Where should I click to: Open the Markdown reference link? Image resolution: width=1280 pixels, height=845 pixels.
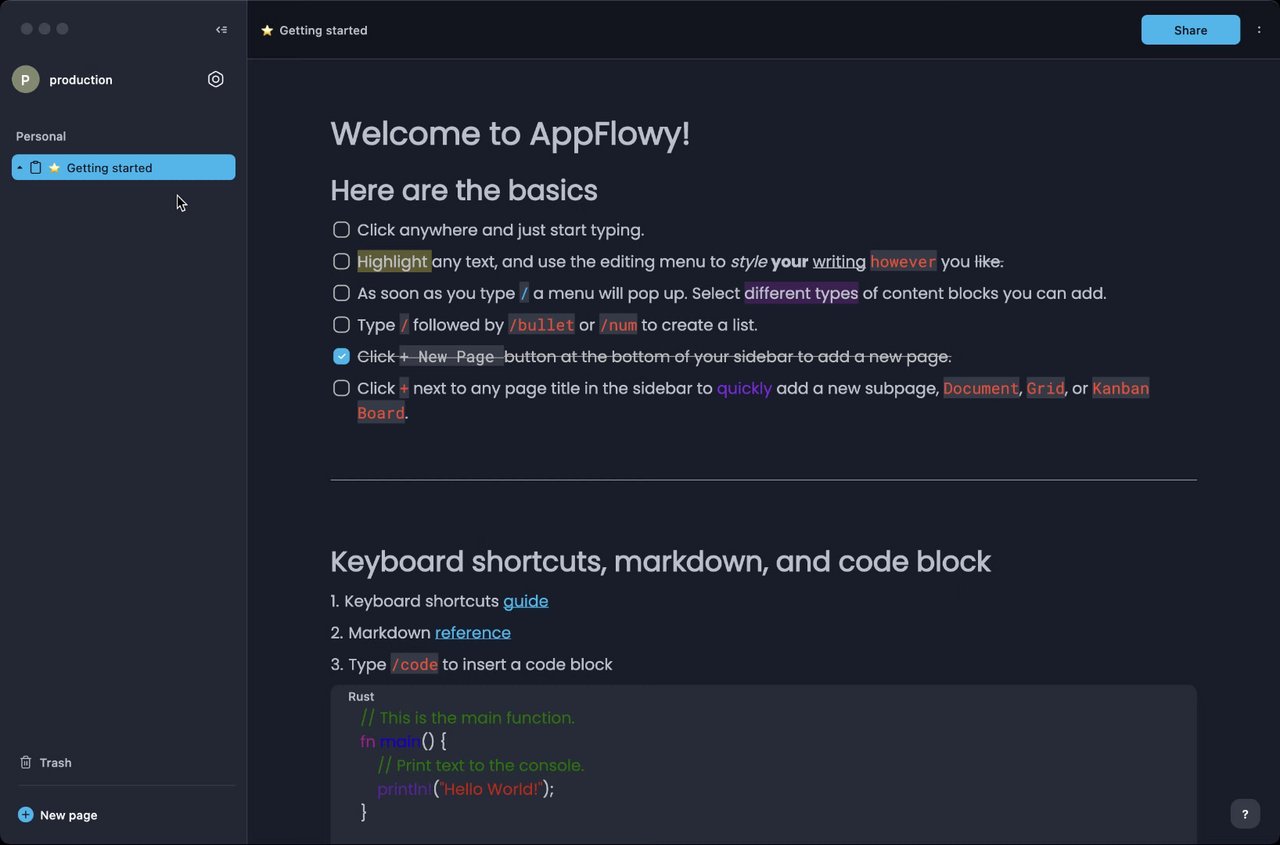(x=472, y=633)
